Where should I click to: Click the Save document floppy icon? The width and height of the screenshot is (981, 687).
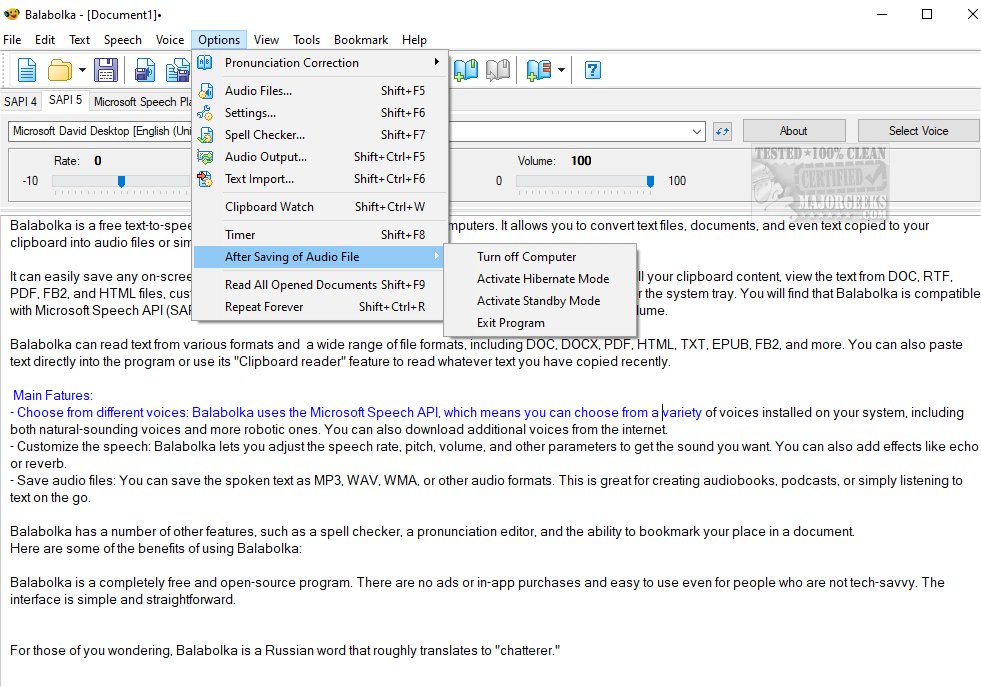click(x=106, y=70)
